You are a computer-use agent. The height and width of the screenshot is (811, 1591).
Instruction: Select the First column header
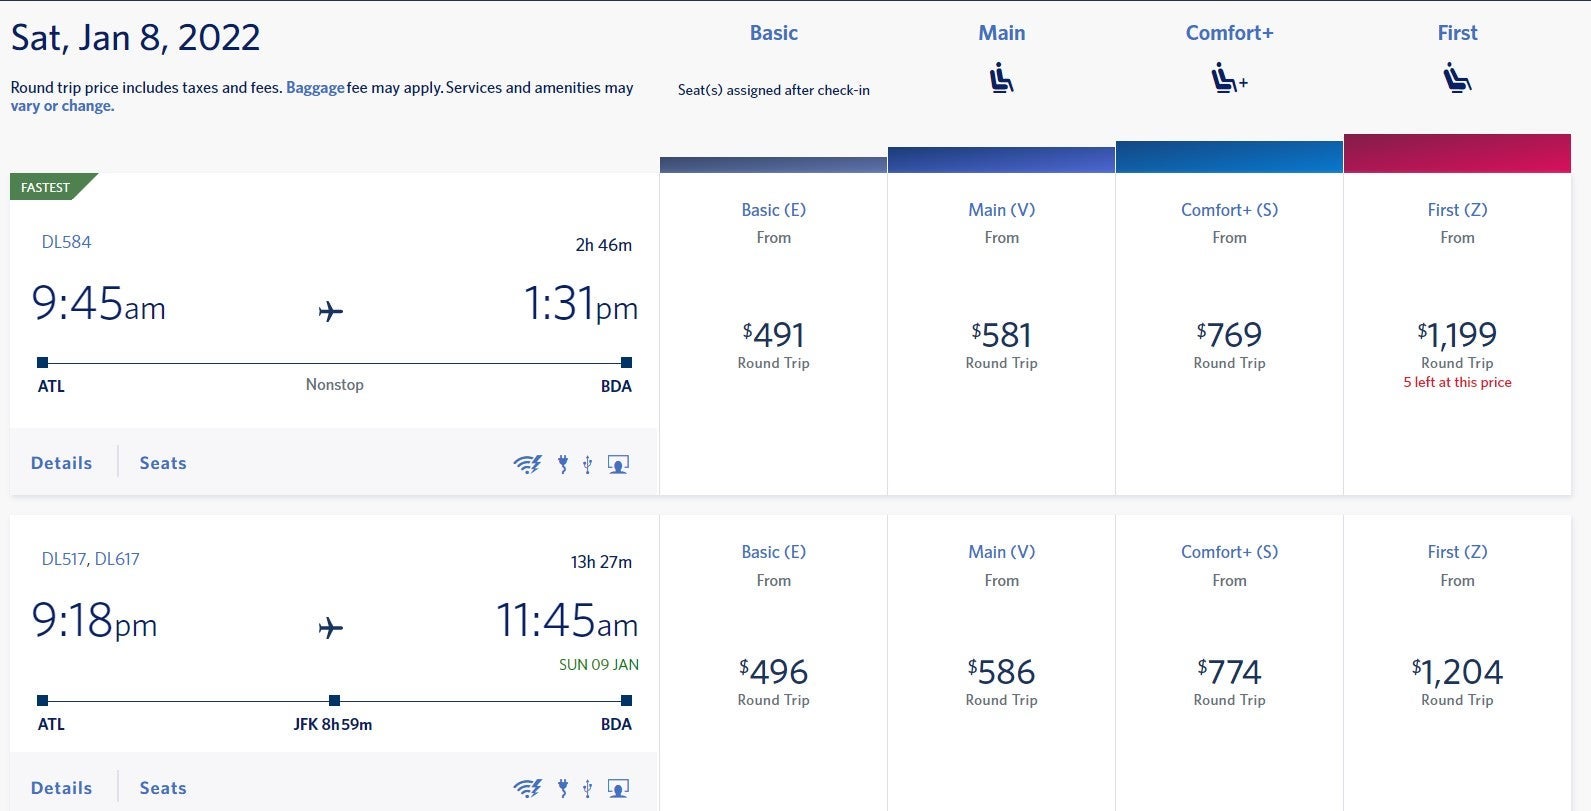(x=1457, y=33)
